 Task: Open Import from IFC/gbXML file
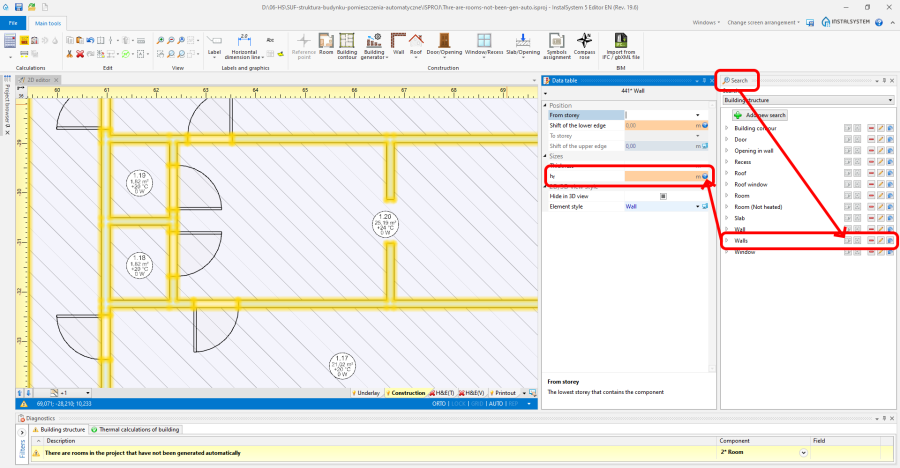click(620, 46)
